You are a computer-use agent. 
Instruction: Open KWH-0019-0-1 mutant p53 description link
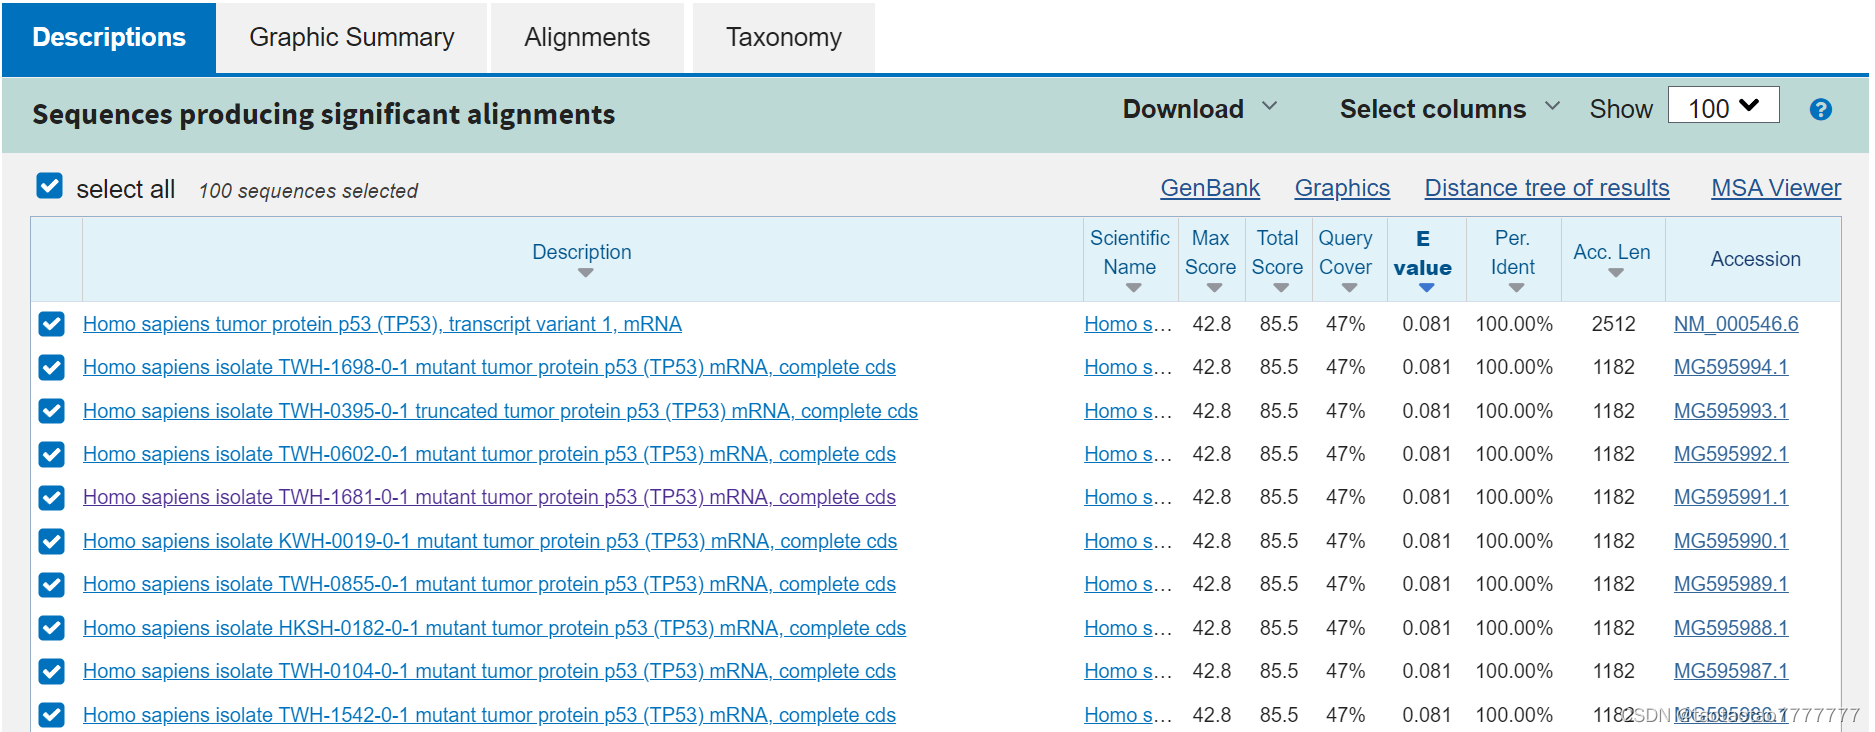point(490,541)
